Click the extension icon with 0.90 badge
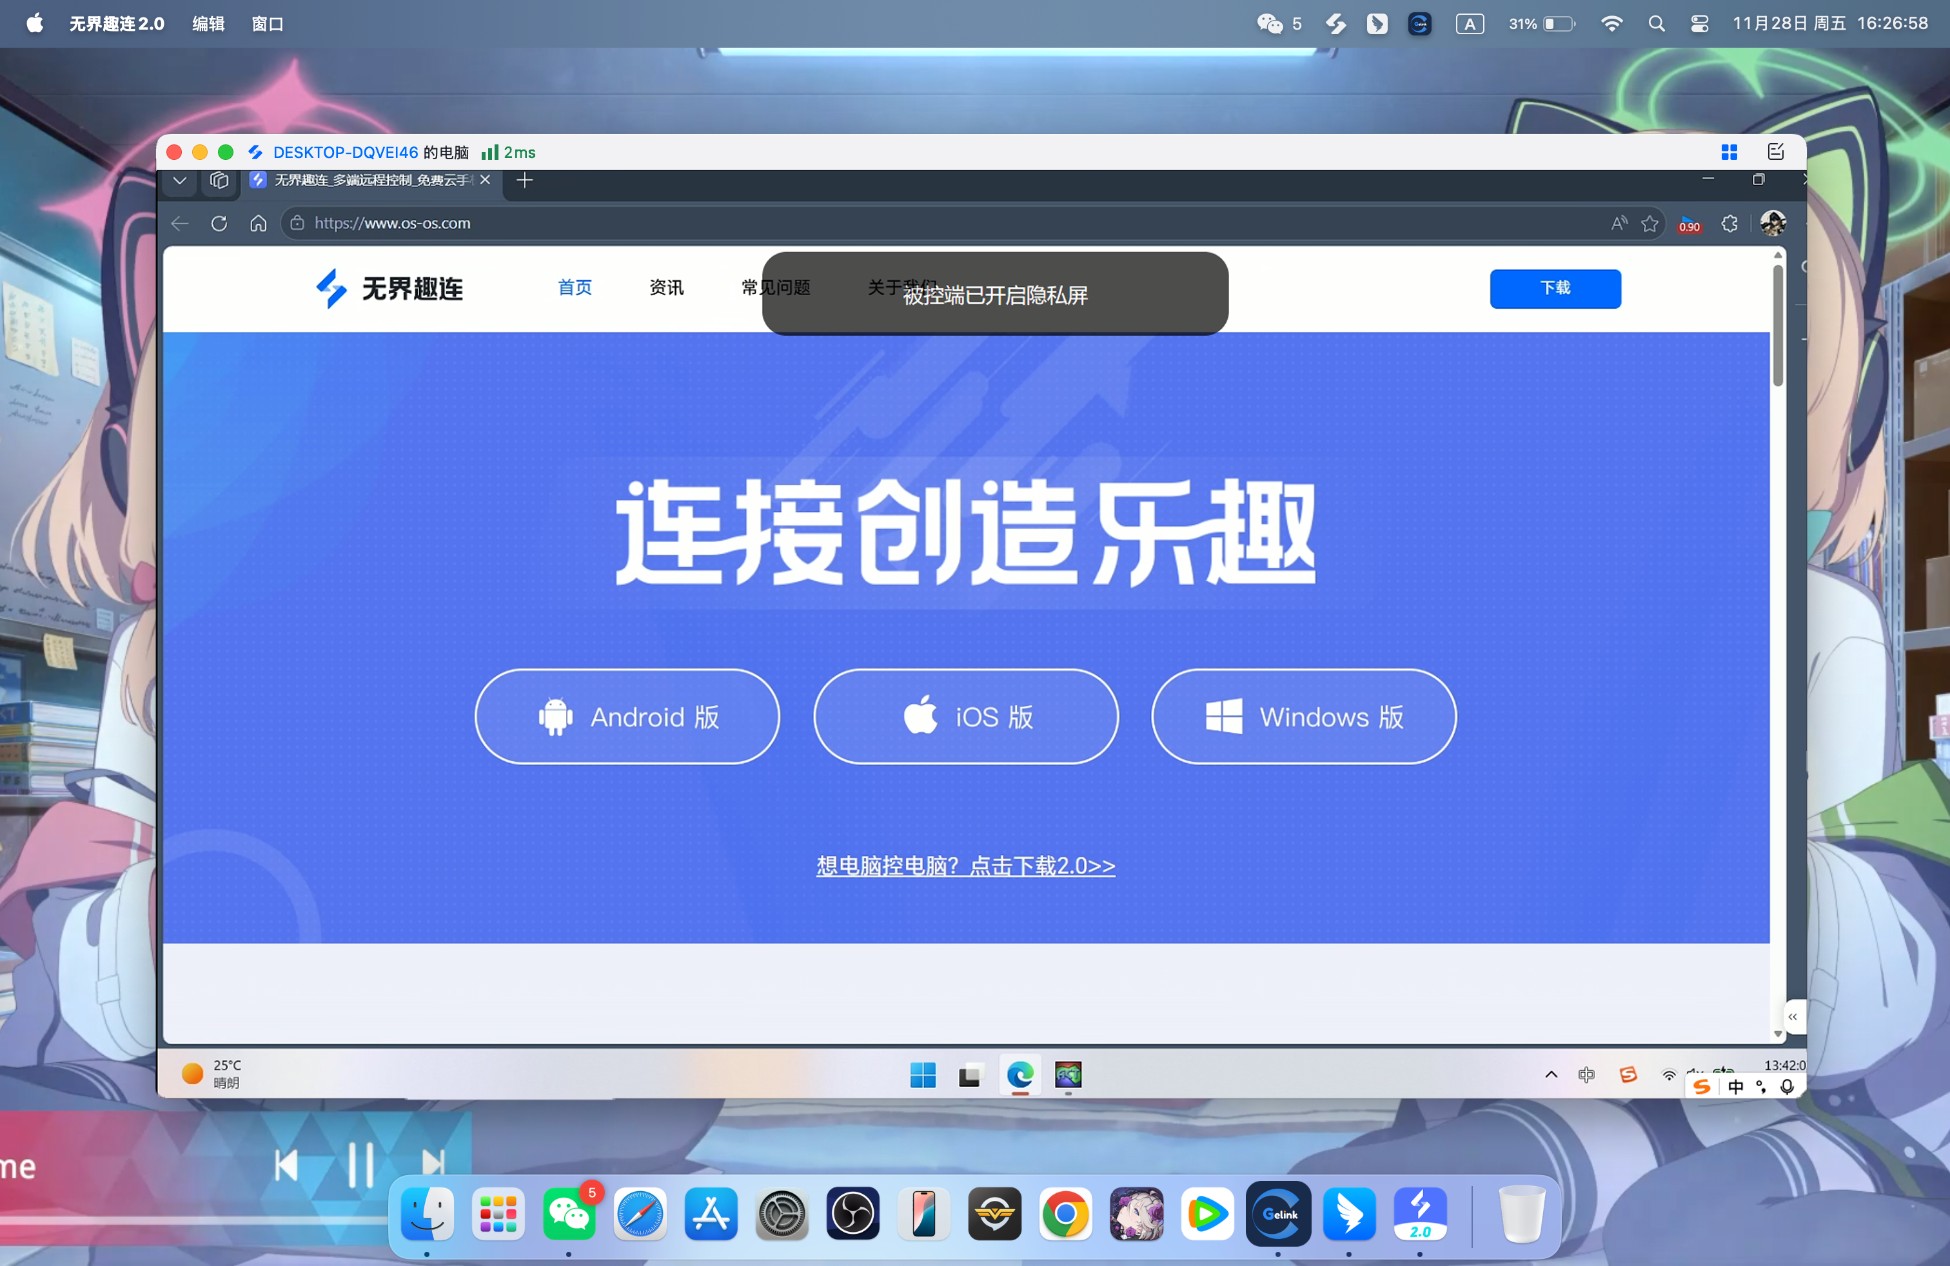This screenshot has height=1266, width=1950. [1690, 224]
